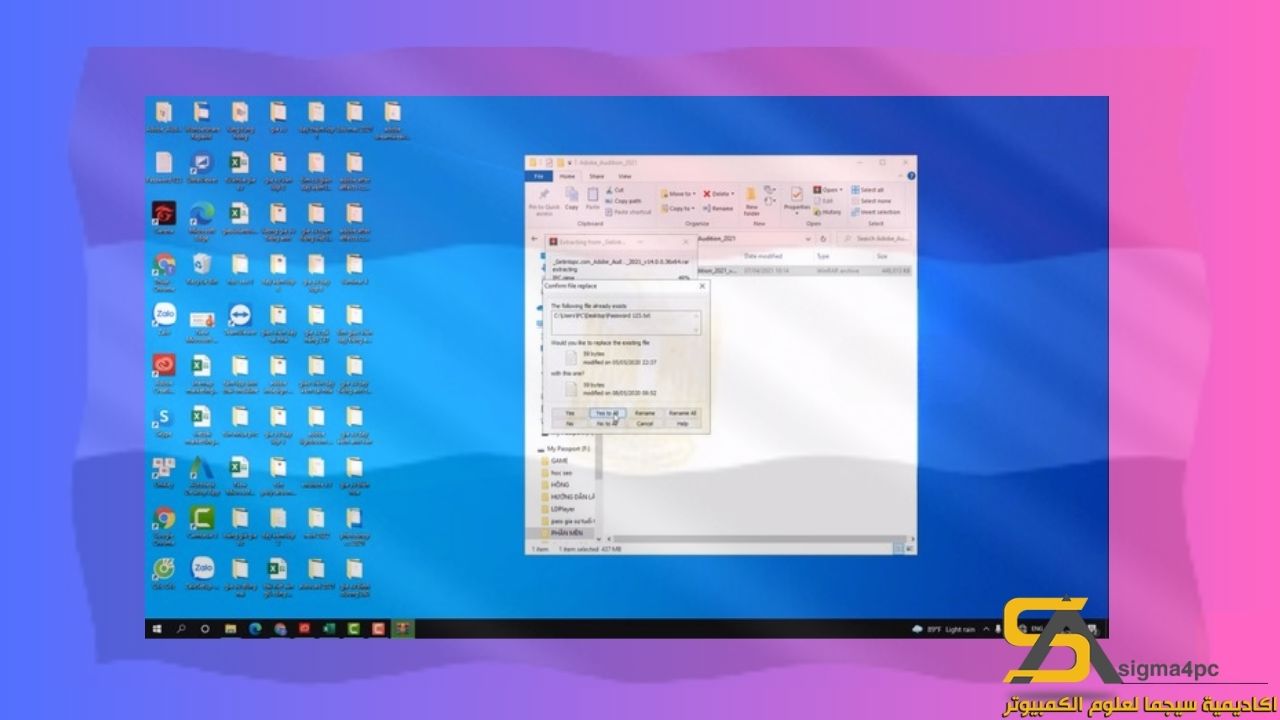Image resolution: width=1280 pixels, height=720 pixels.
Task: Click the Garena desktop icon
Action: 163,218
